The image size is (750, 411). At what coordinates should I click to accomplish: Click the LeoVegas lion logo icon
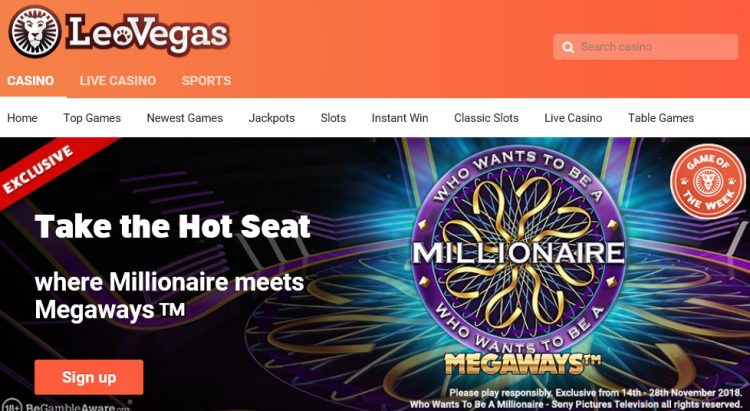pos(35,32)
